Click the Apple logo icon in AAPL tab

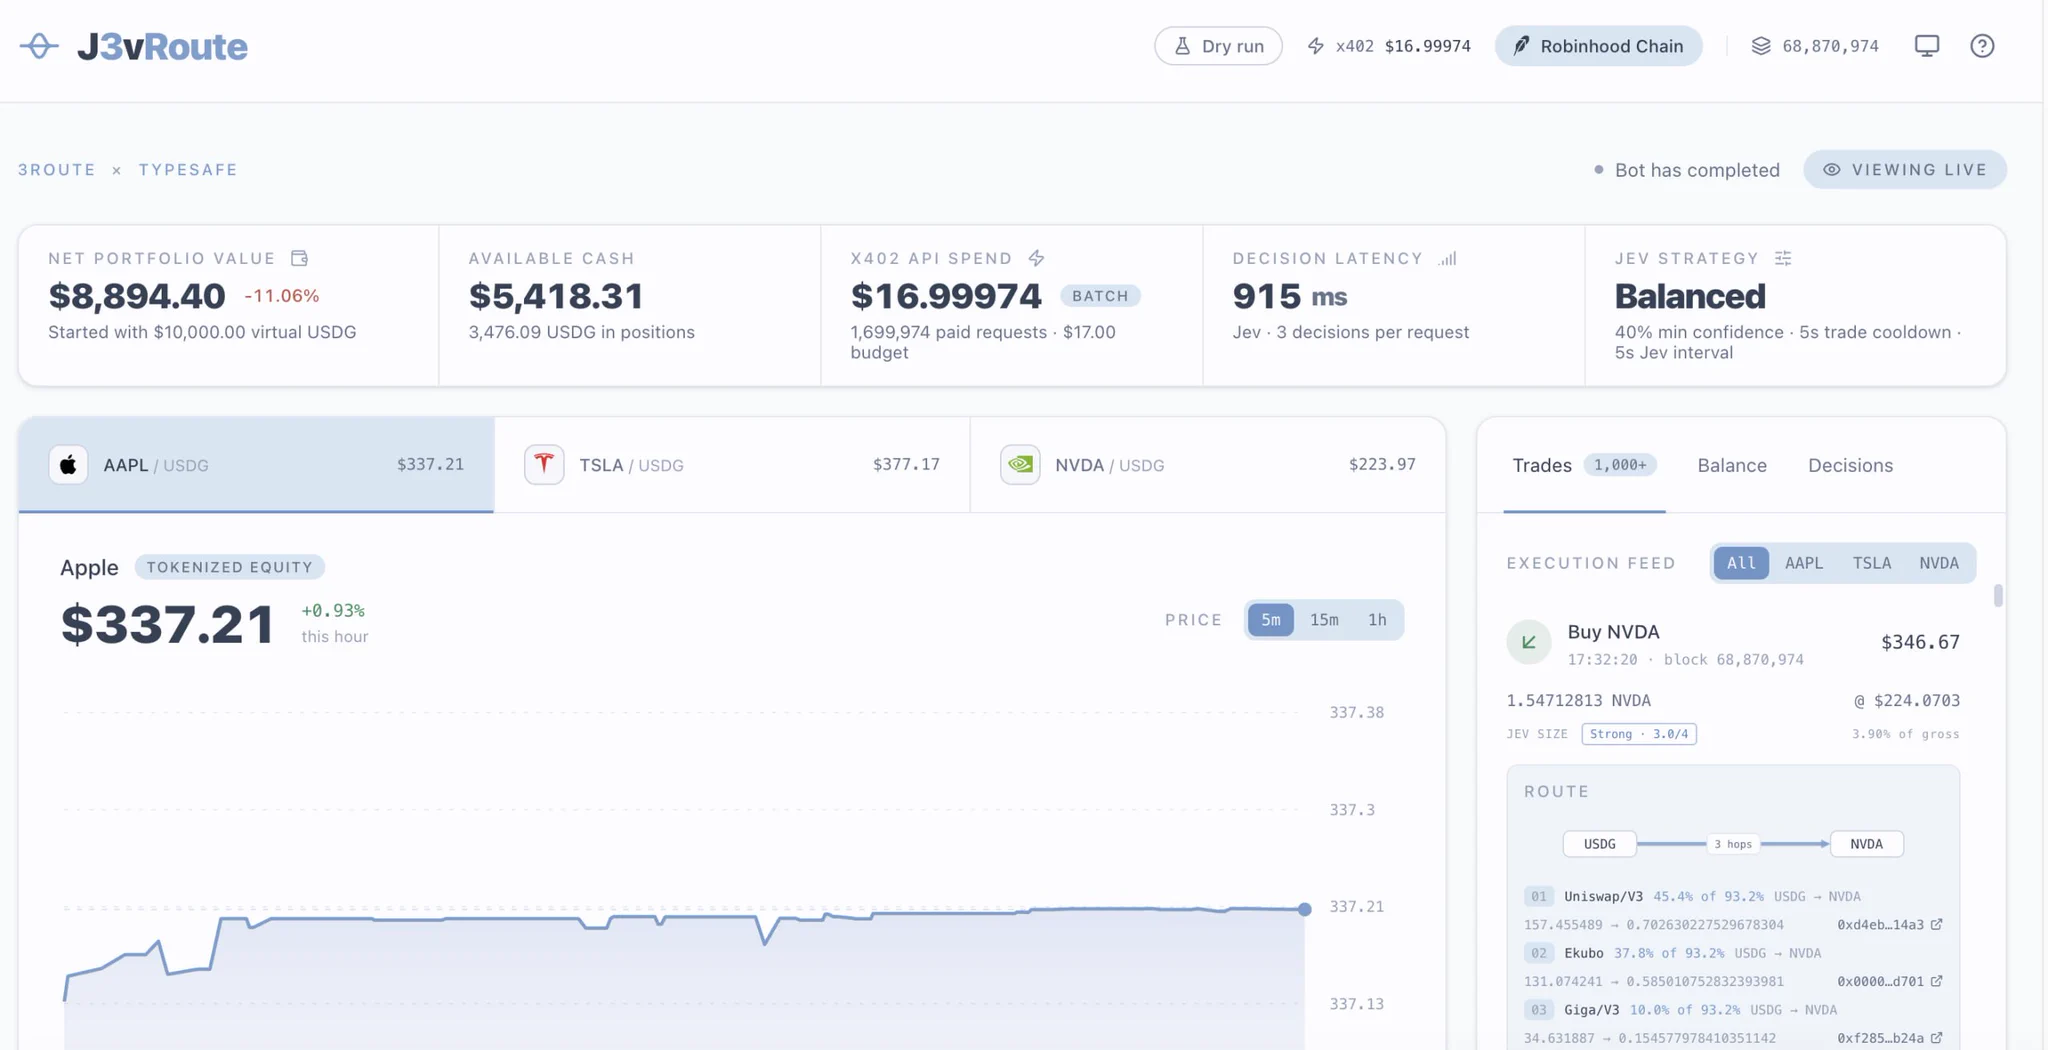point(68,464)
